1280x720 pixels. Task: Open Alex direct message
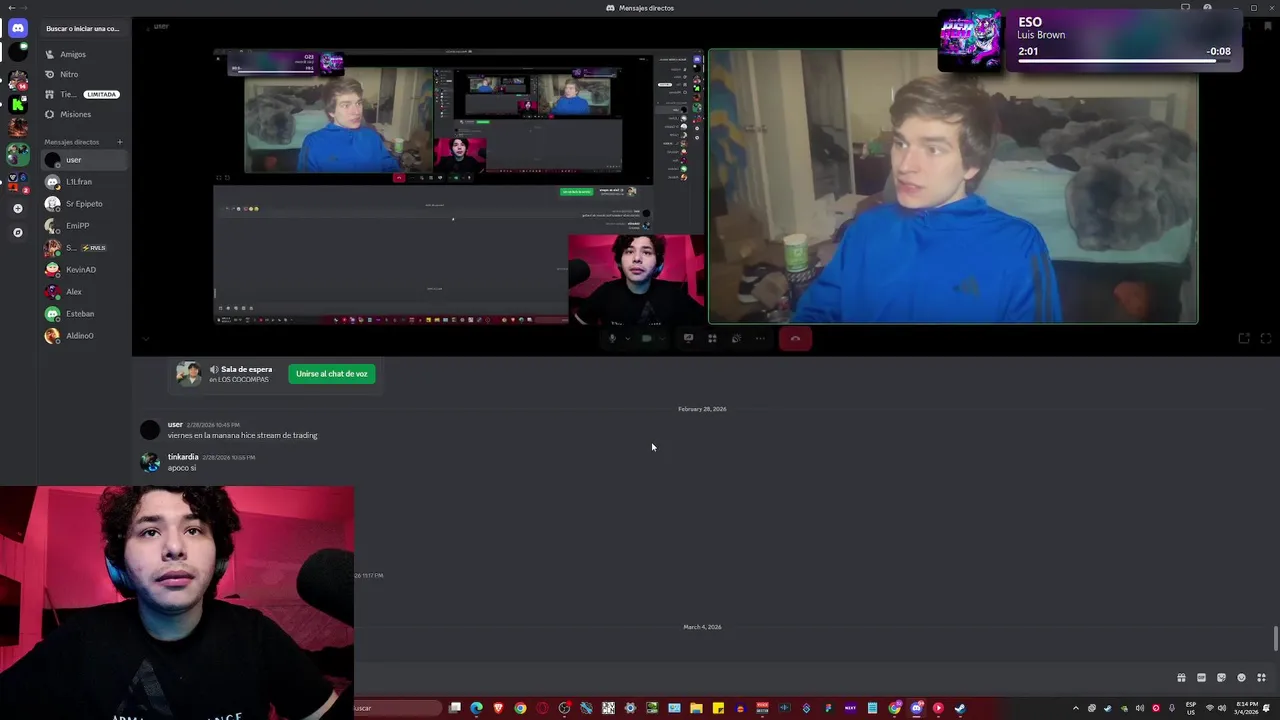[x=84, y=292]
